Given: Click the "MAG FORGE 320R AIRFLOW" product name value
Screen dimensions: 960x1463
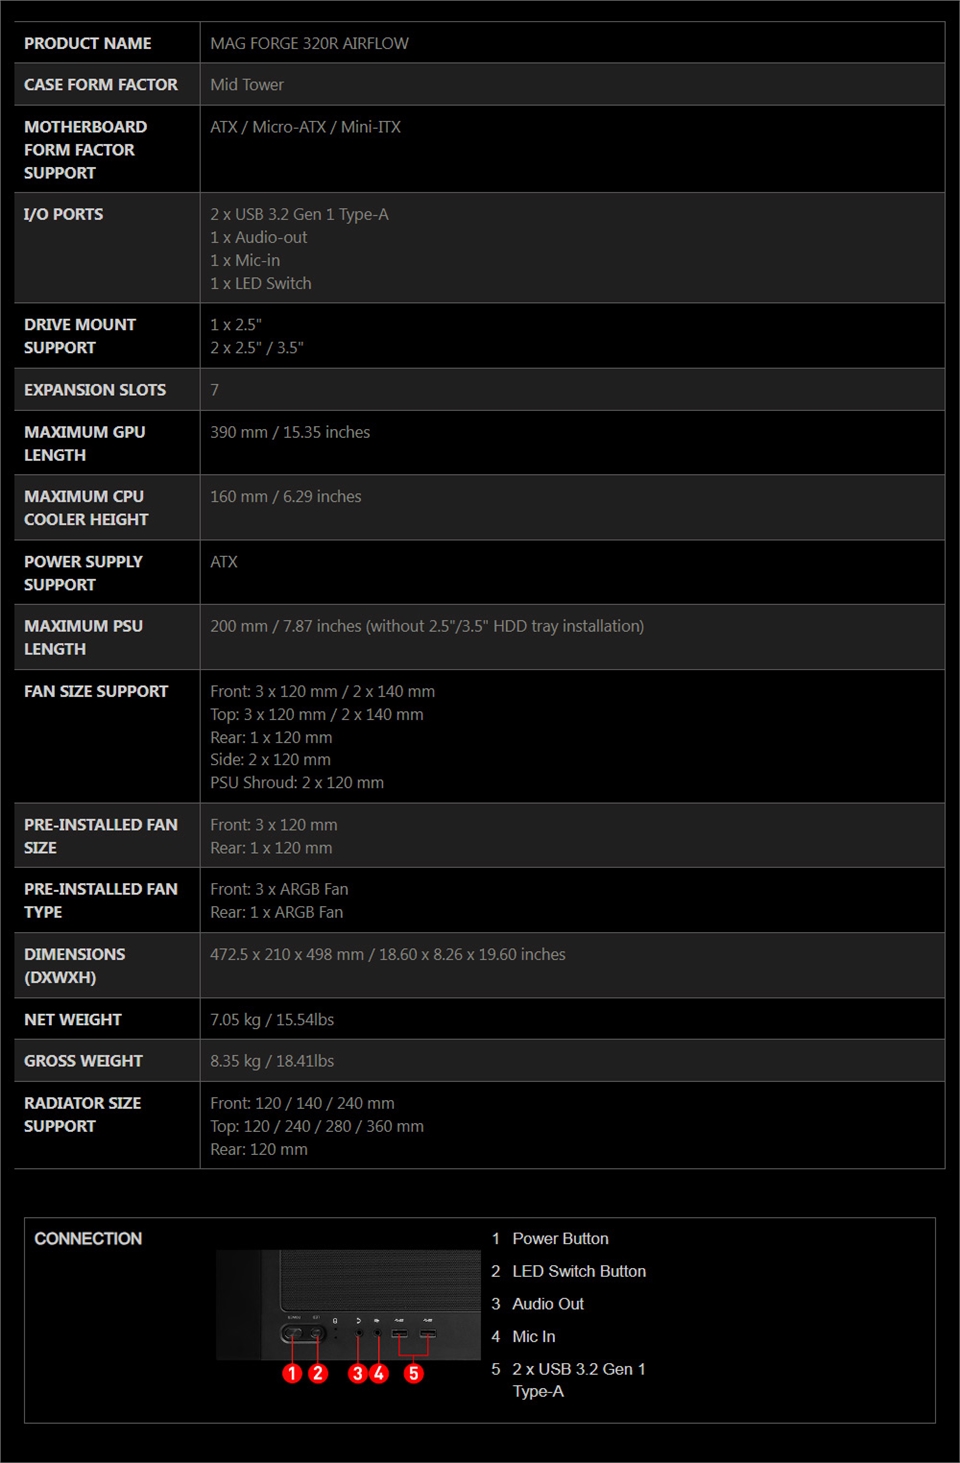Looking at the screenshot, I should (x=309, y=43).
